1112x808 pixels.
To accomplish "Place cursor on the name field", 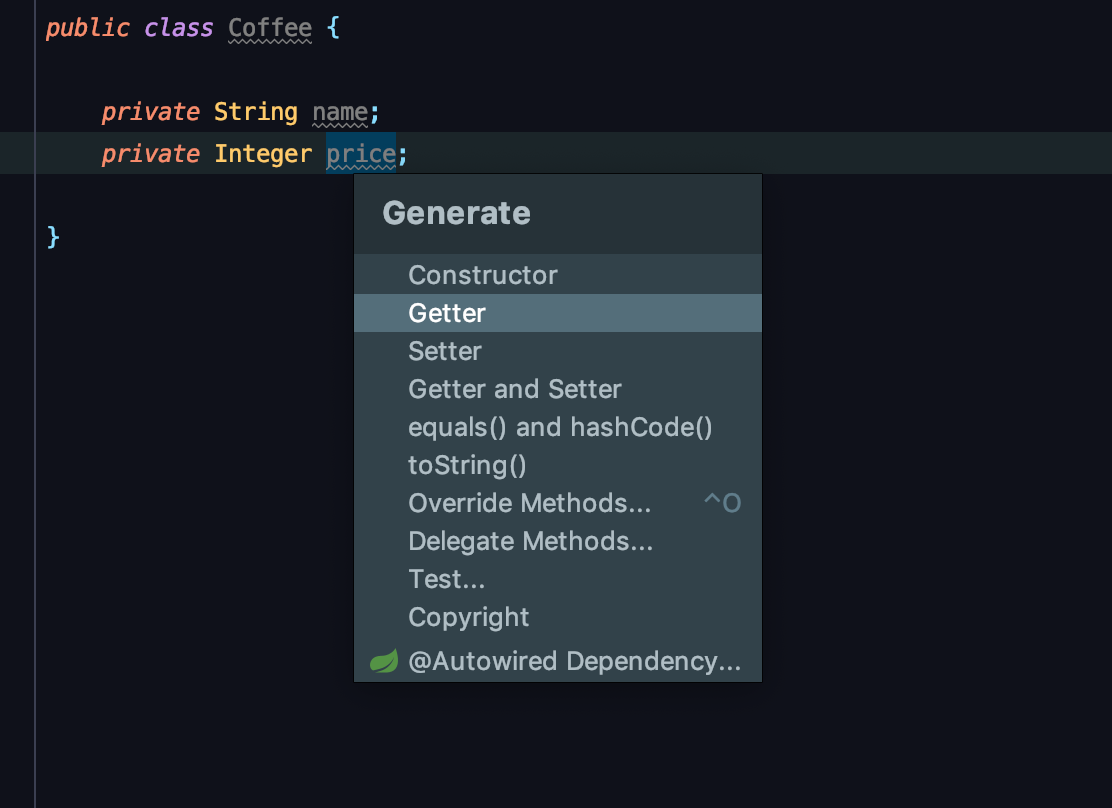I will (x=340, y=112).
